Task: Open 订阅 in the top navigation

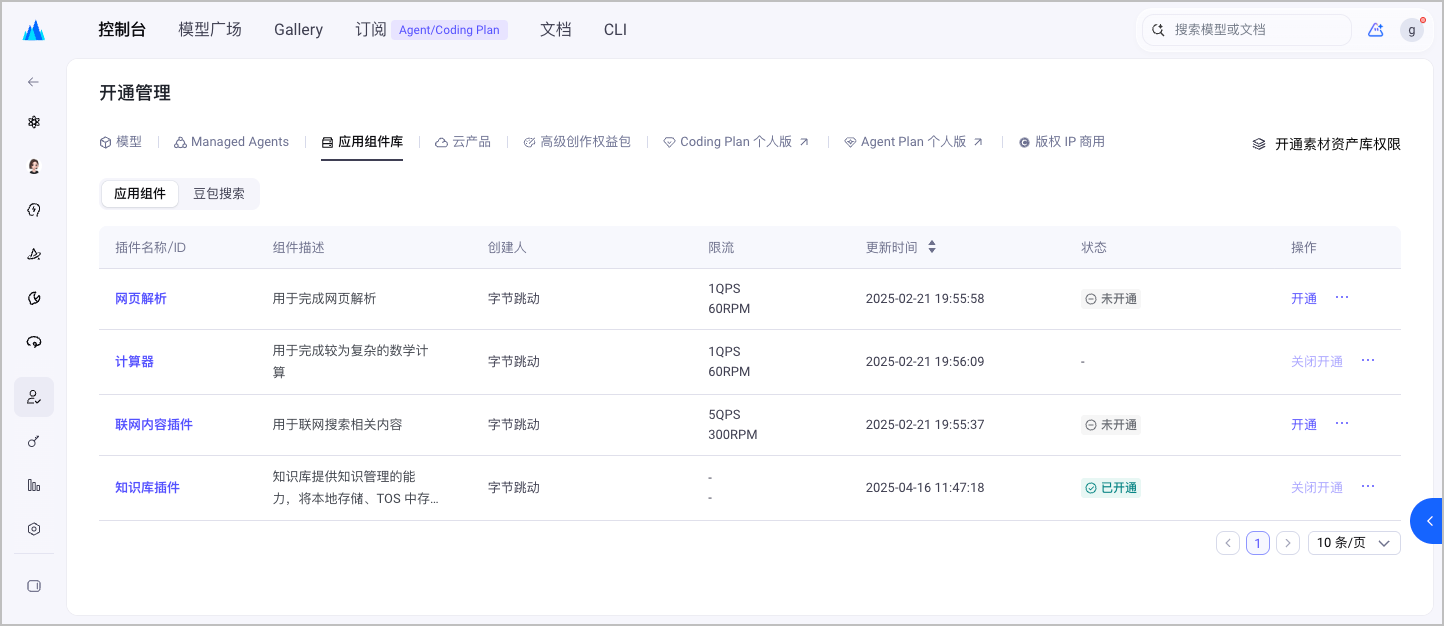Action: pos(371,30)
